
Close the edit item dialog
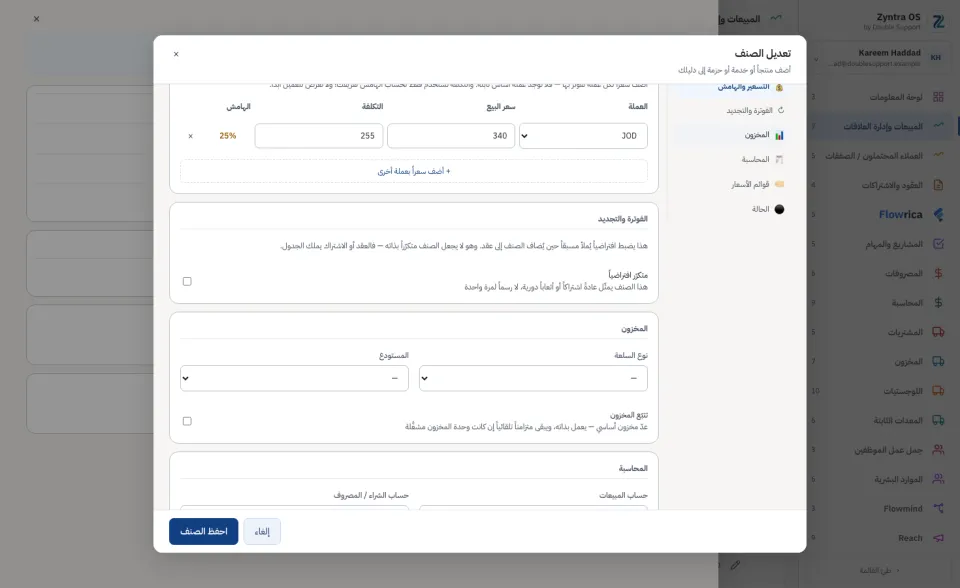pyautogui.click(x=176, y=55)
